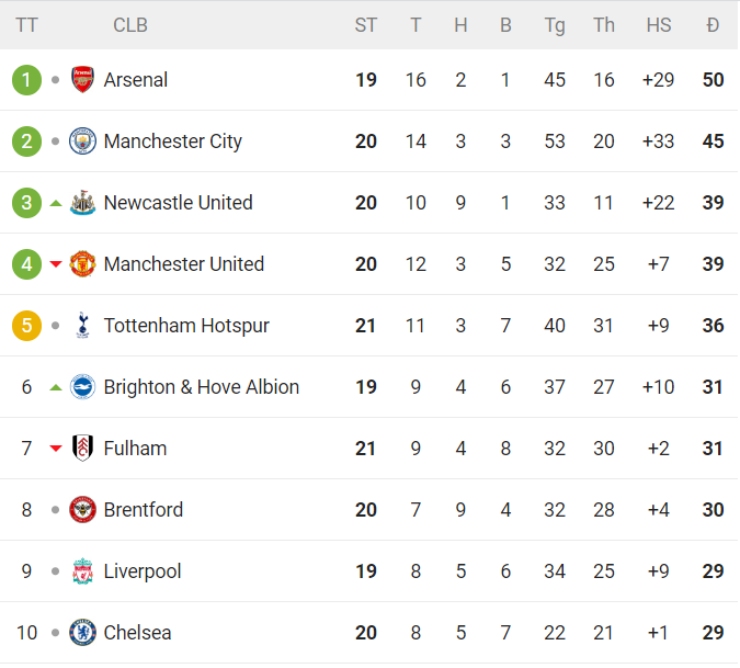Viewport: 740px width, 668px height.
Task: Click the Tottenham Hotspur club crest
Action: click(x=83, y=325)
